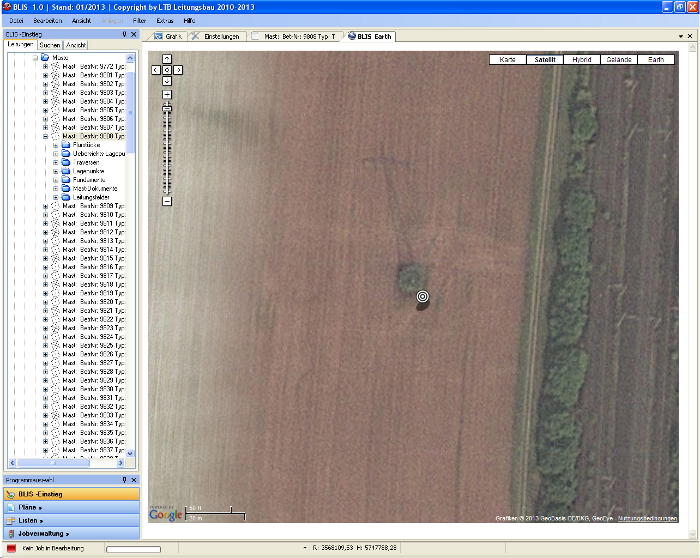Image resolution: width=700 pixels, height=558 pixels.
Task: Click the tree's vertical scroll up arrow
Action: (x=130, y=58)
